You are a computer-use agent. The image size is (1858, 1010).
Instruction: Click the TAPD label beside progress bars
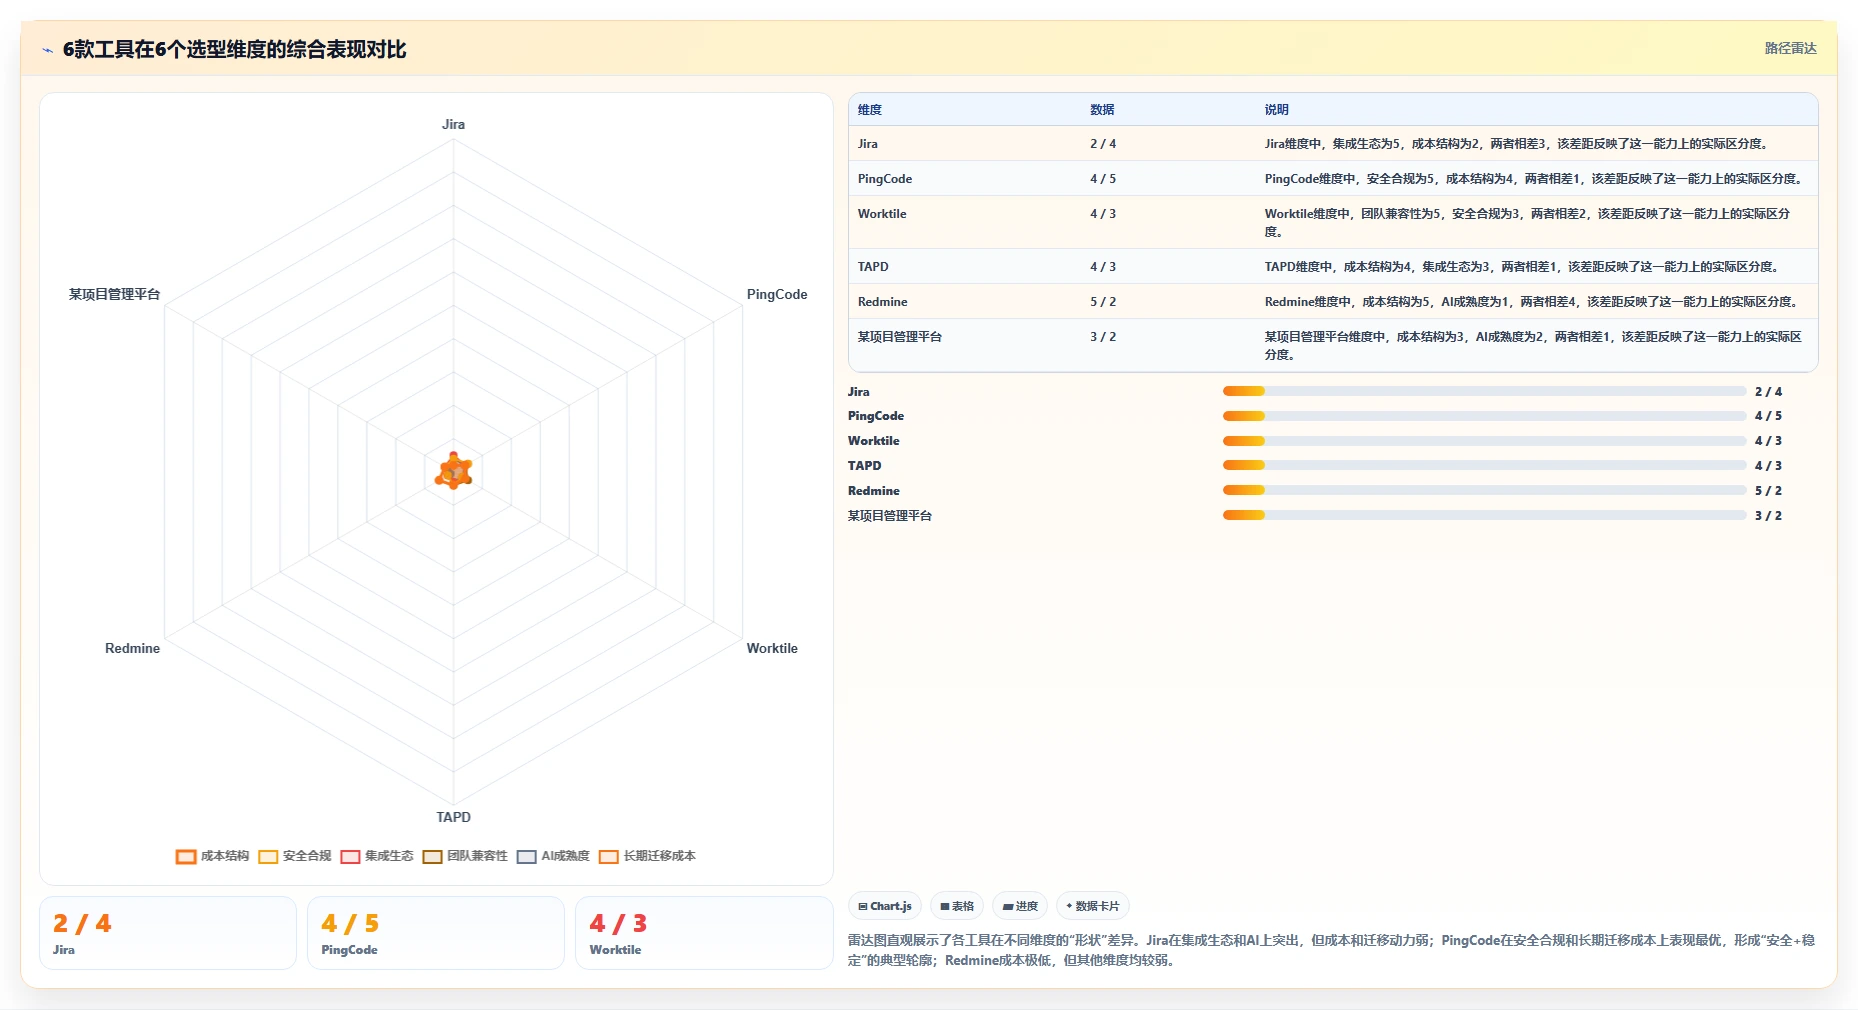(864, 466)
